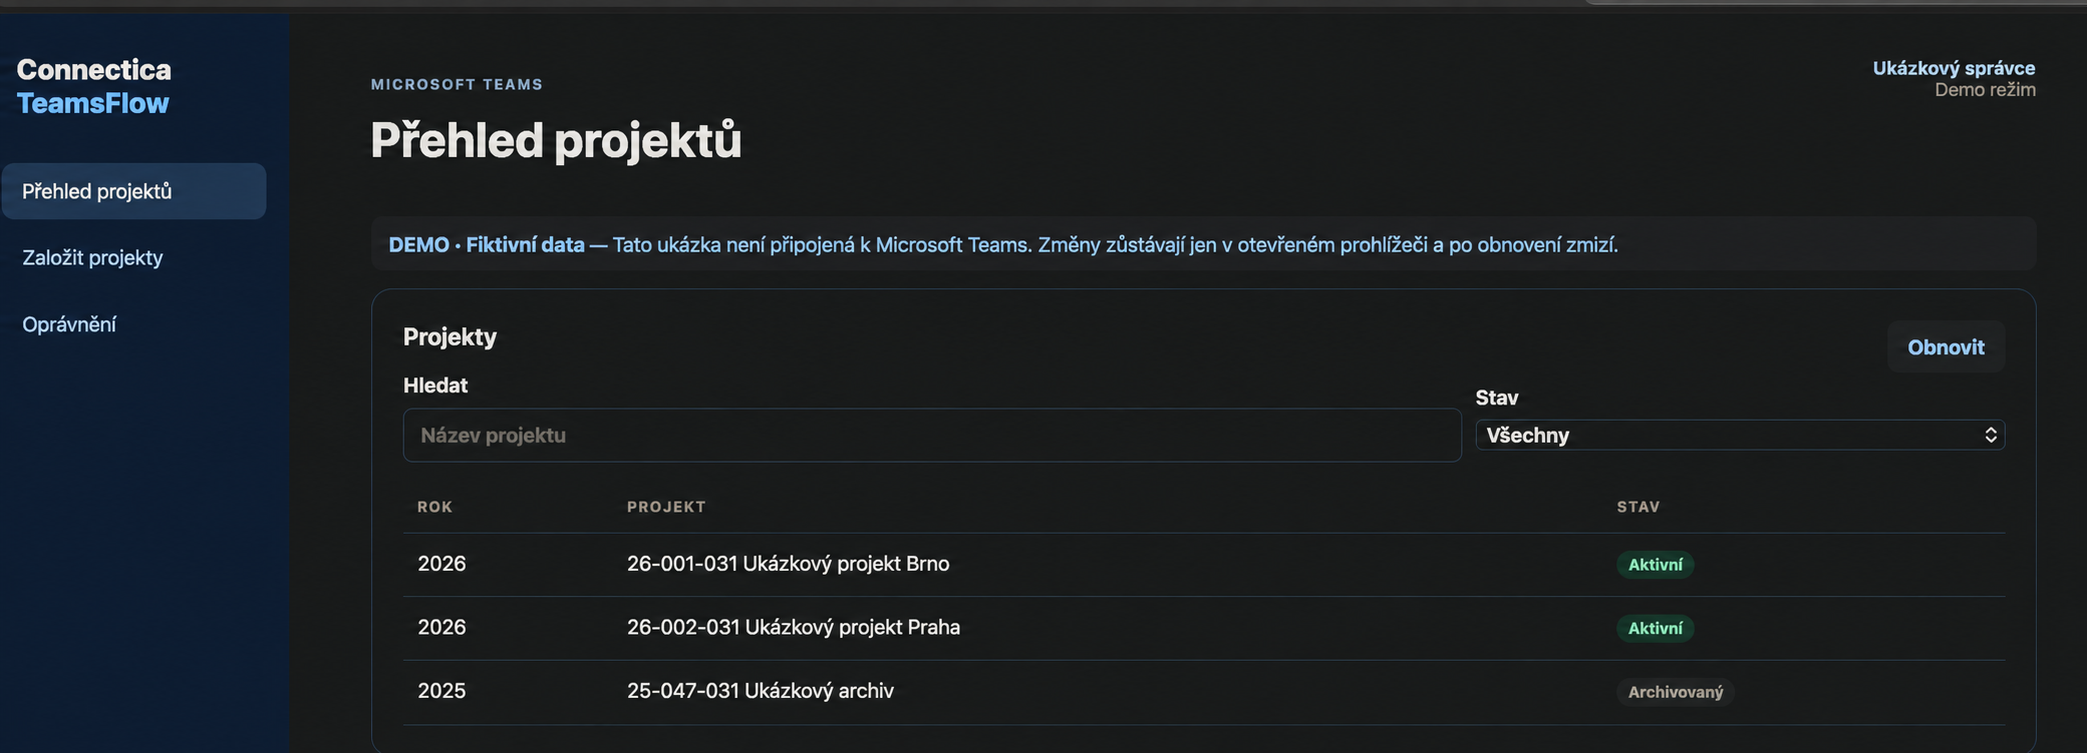Click the Obnovit button

pyautogui.click(x=1945, y=347)
